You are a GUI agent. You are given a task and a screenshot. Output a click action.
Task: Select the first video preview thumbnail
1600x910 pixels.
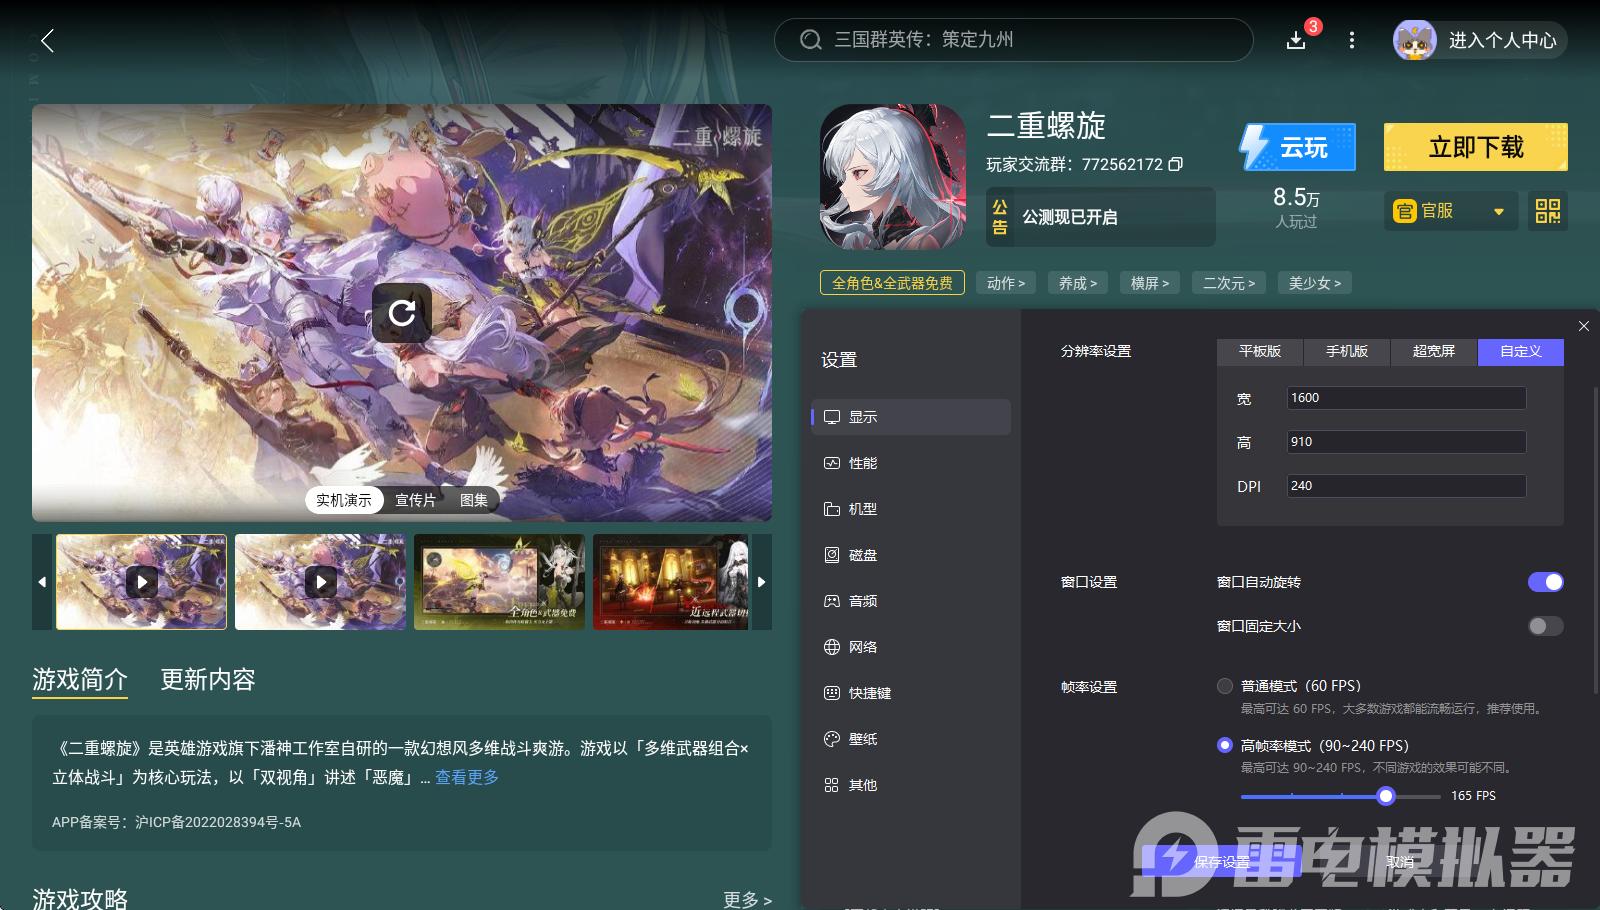(x=141, y=582)
